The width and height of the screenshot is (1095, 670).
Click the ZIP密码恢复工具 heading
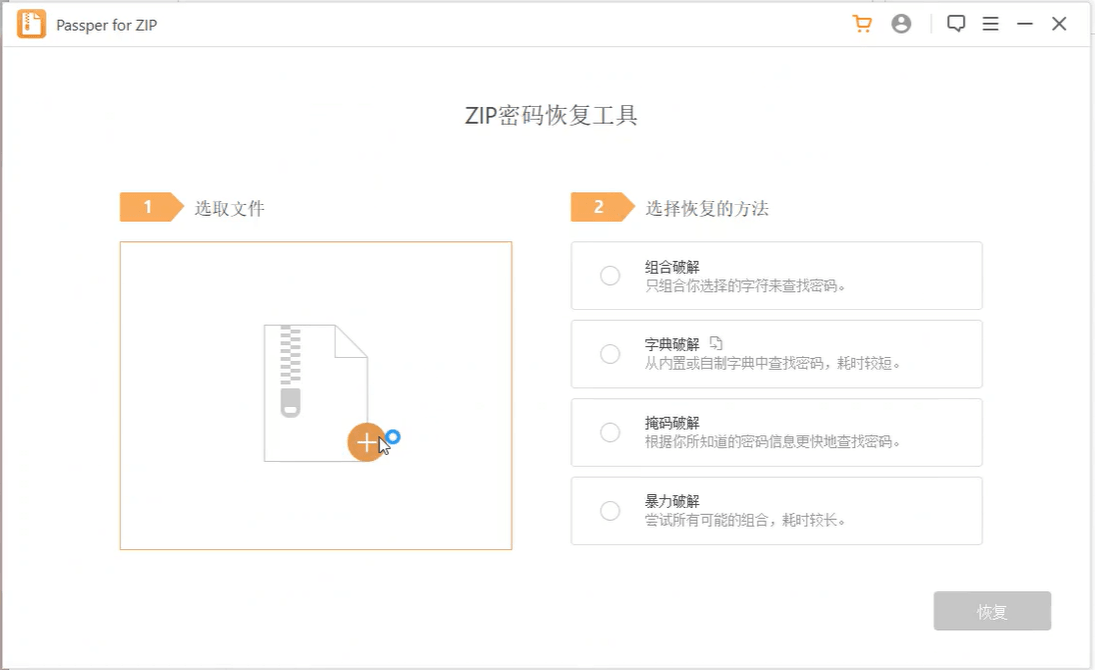551,116
